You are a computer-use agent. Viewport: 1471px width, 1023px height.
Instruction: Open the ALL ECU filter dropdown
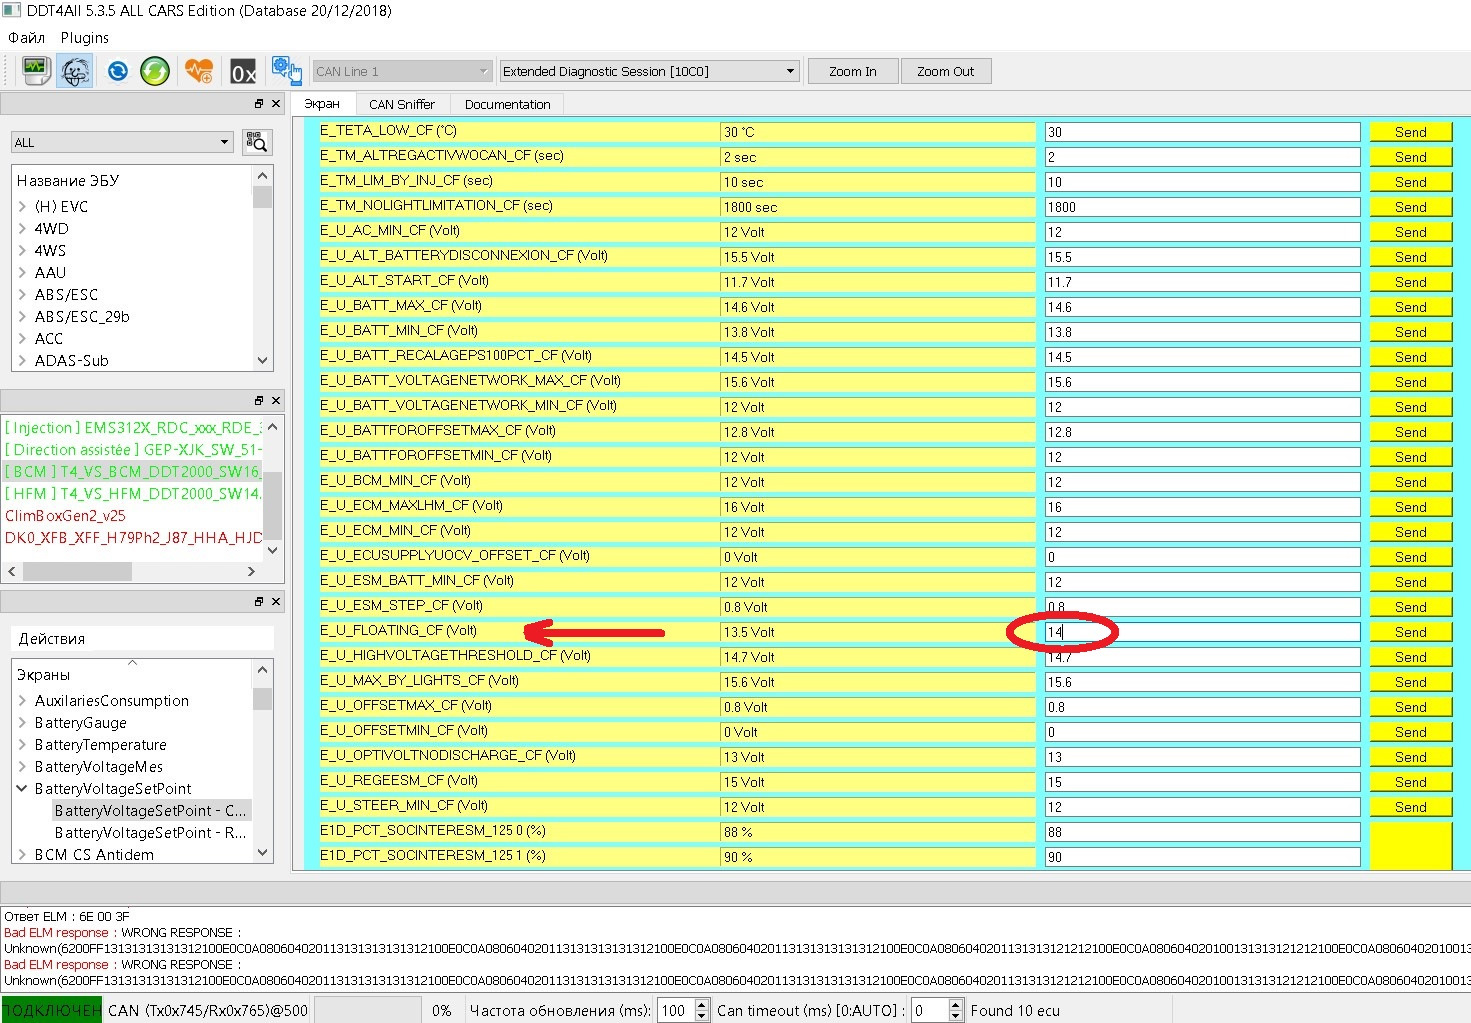[x=123, y=143]
